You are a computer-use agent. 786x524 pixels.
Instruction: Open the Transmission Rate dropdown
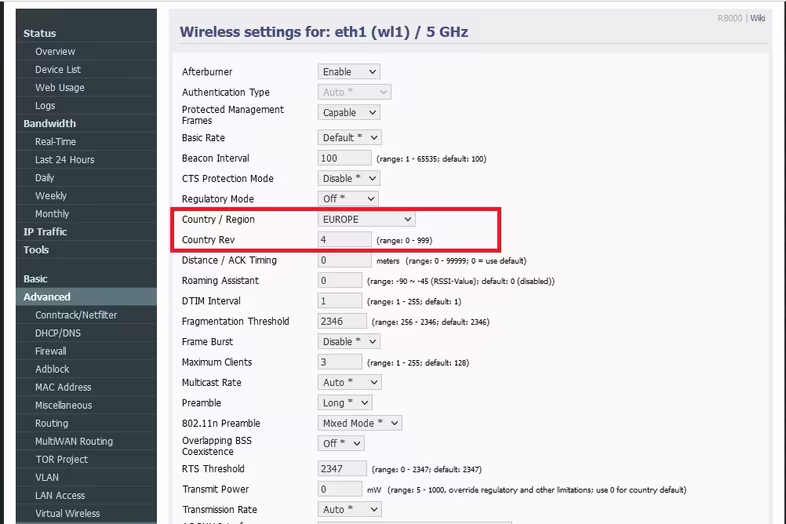[349, 509]
